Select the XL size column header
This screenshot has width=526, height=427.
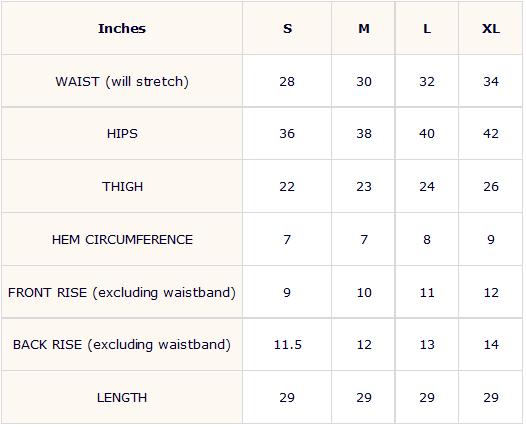(491, 29)
